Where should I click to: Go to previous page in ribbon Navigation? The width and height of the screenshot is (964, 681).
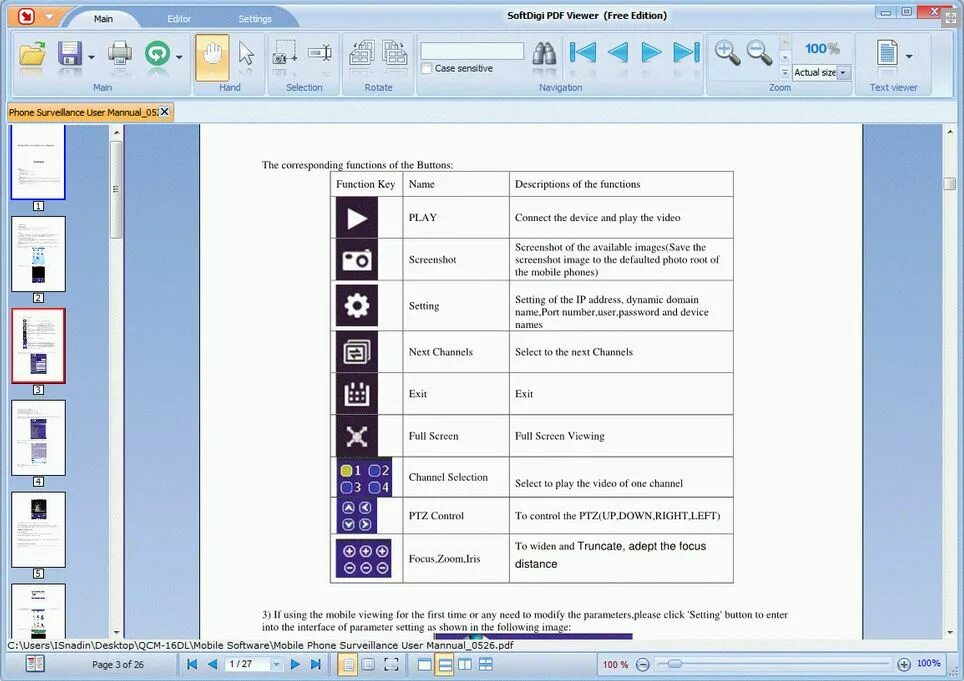coord(617,53)
